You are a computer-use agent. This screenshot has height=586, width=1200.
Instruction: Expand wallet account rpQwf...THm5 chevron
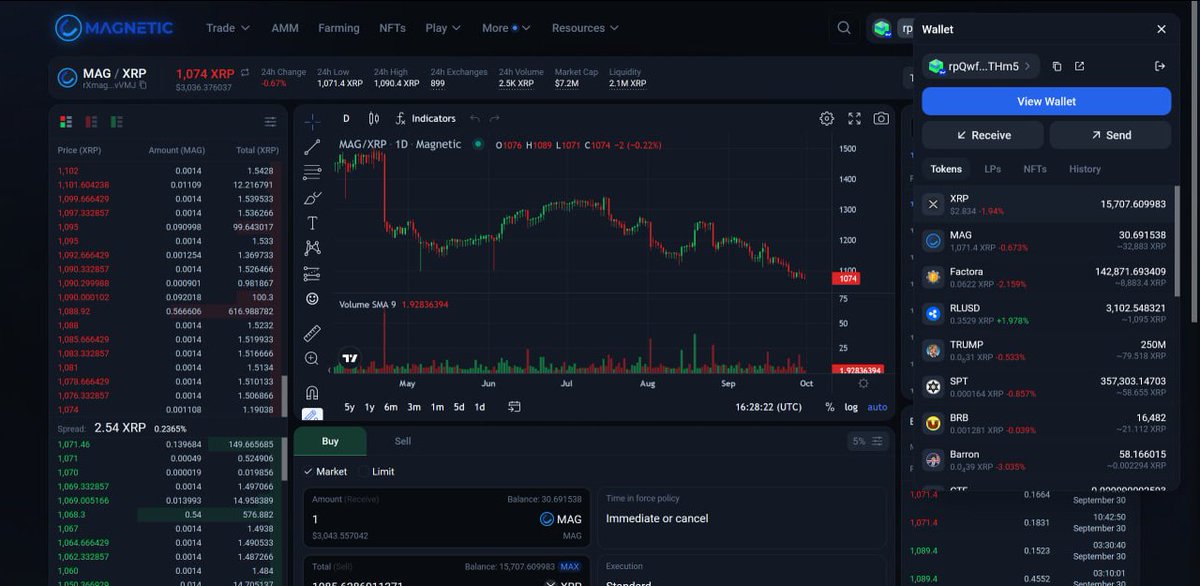1027,66
